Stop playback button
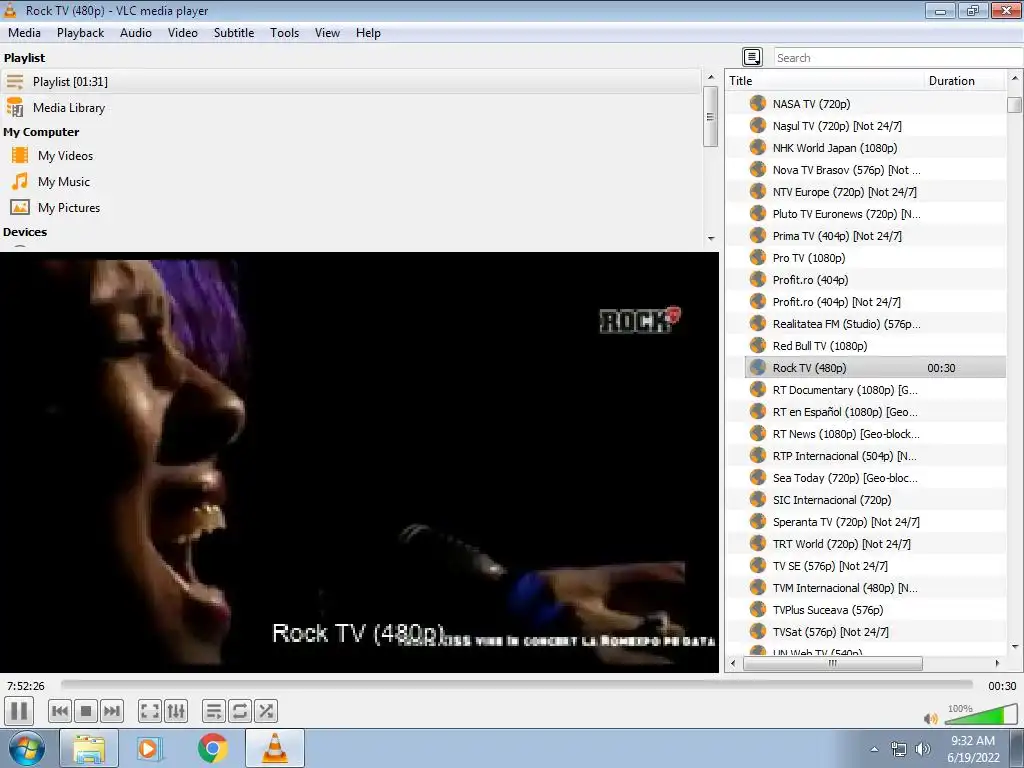This screenshot has height=768, width=1024. (86, 711)
